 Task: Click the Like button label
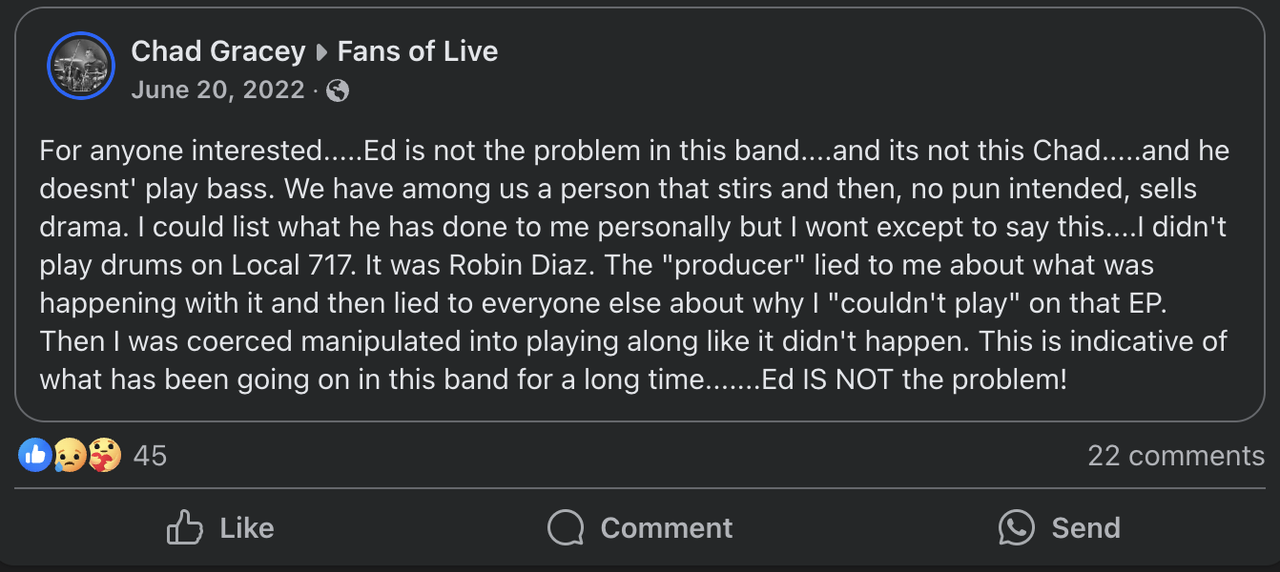click(x=246, y=528)
